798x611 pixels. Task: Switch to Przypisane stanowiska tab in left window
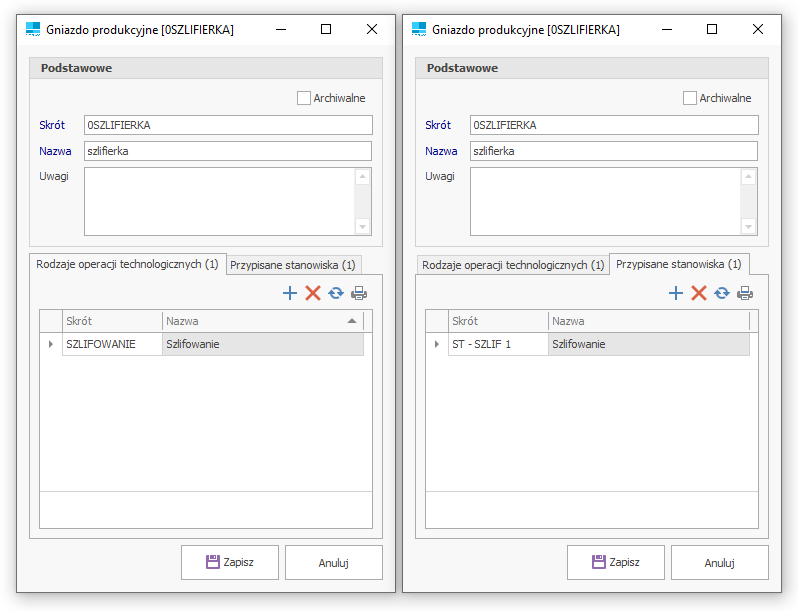pos(292,265)
